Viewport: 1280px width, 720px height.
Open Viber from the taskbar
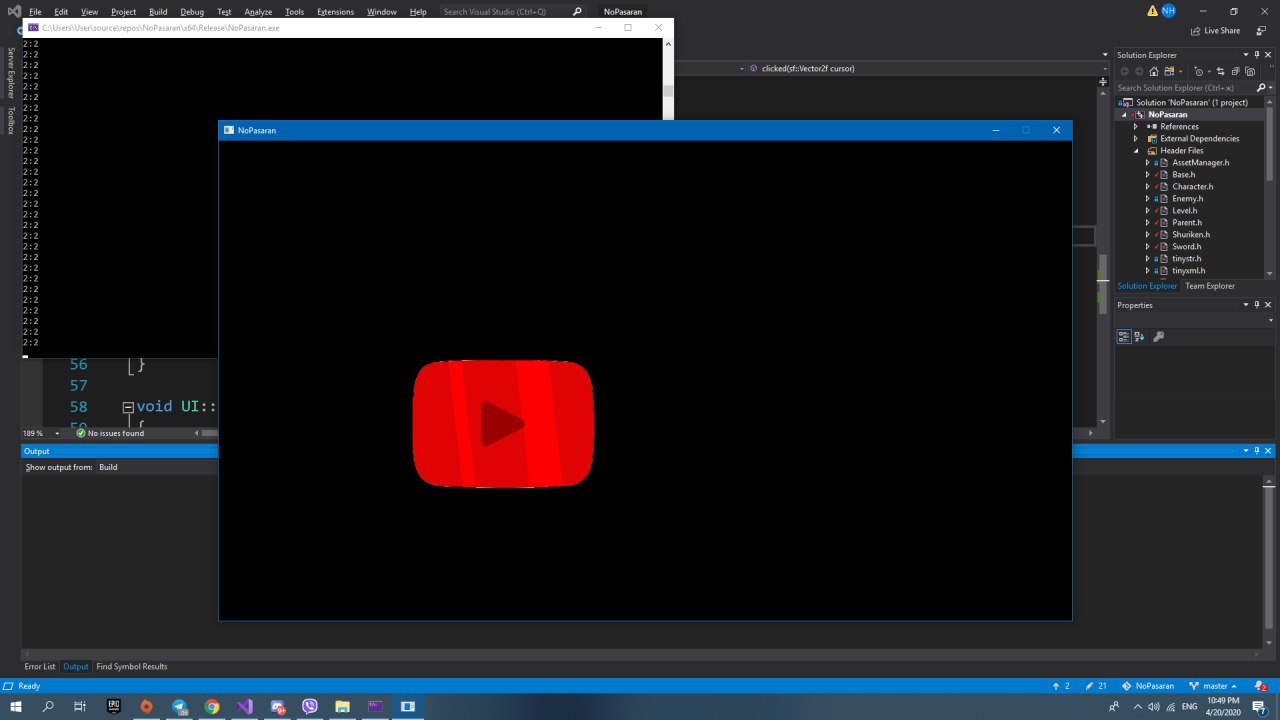(310, 706)
